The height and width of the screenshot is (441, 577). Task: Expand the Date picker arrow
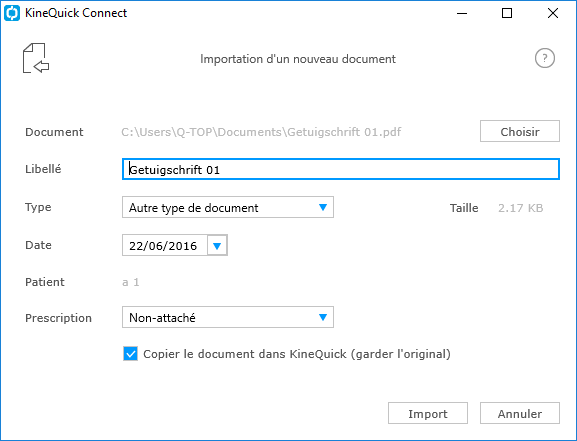[x=217, y=246]
